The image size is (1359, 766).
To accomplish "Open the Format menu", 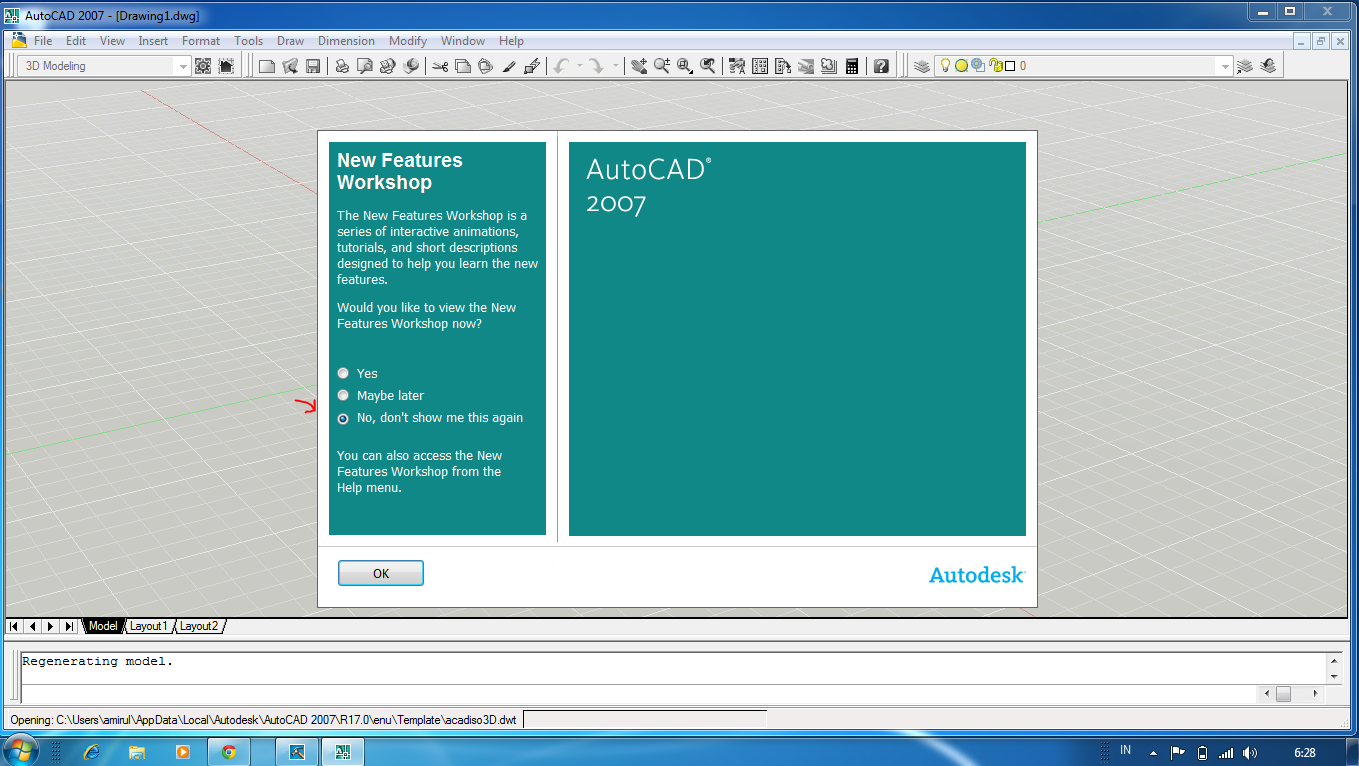I will [201, 41].
